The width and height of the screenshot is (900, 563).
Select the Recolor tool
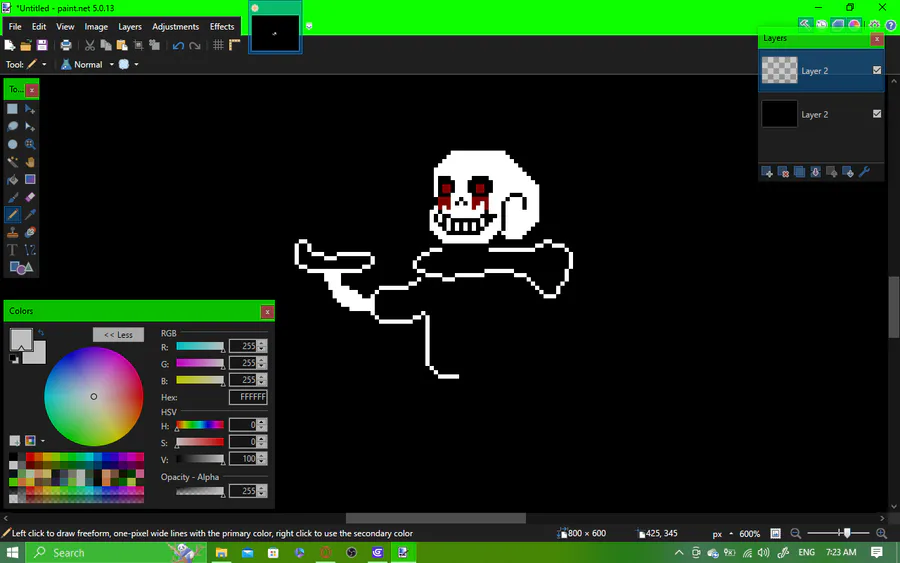[x=30, y=232]
